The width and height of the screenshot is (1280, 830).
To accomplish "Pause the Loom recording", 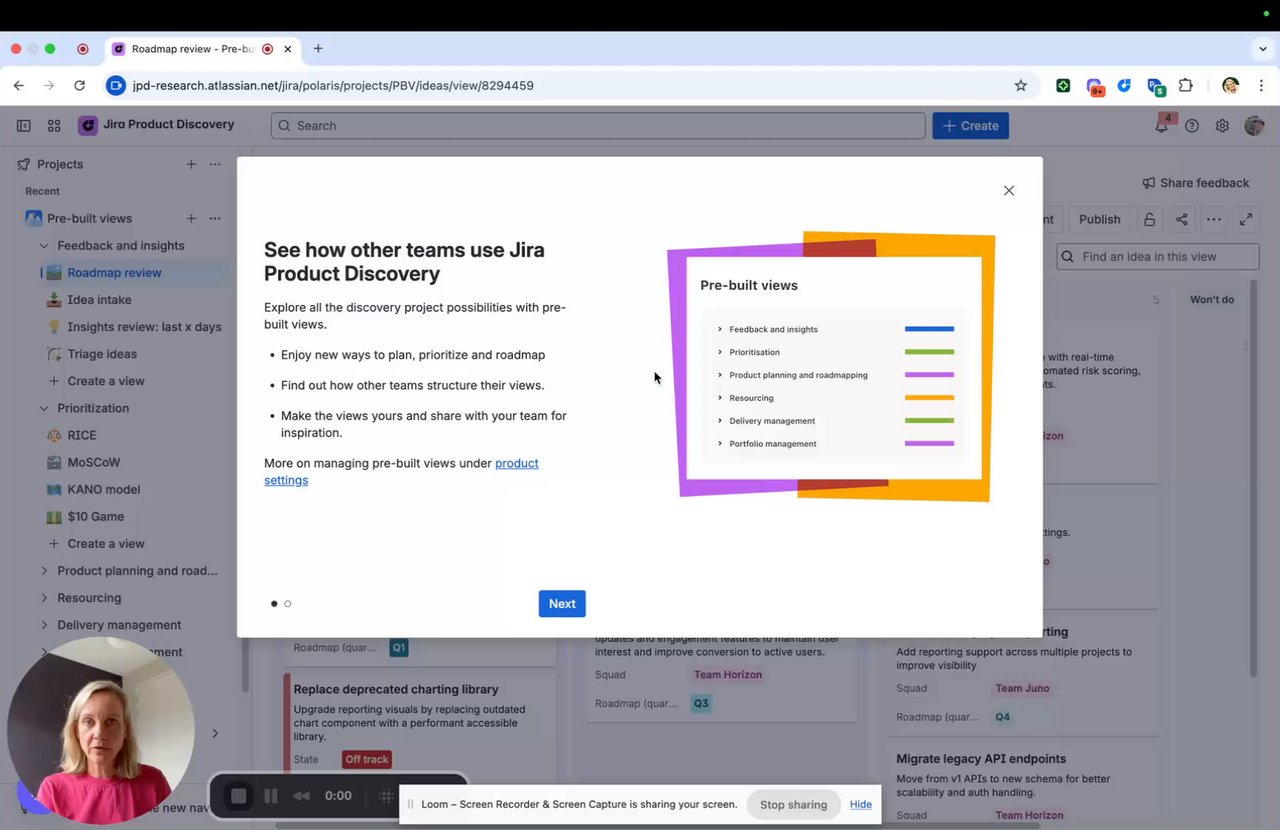I will point(270,796).
